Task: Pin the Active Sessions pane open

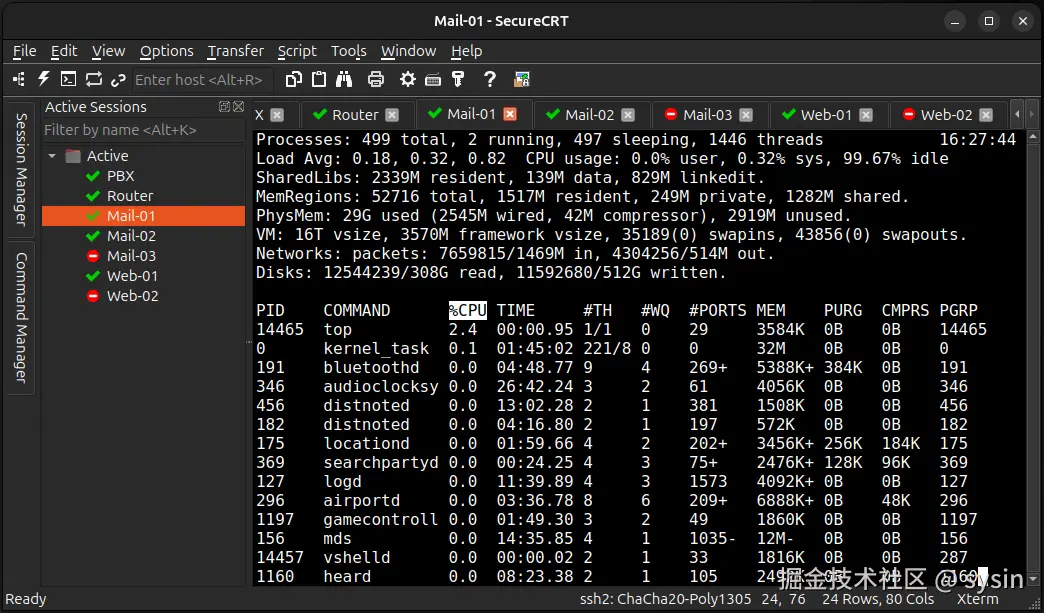Action: (225, 107)
